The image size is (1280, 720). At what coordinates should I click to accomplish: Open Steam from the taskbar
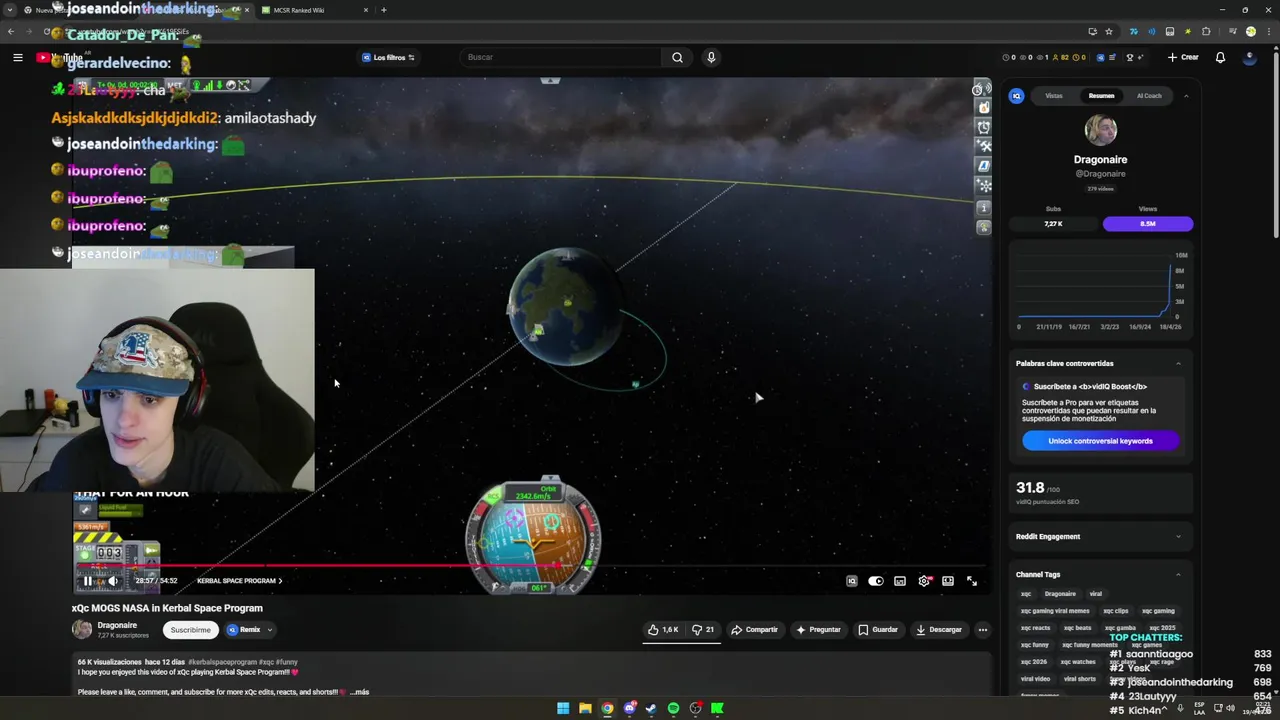click(651, 708)
